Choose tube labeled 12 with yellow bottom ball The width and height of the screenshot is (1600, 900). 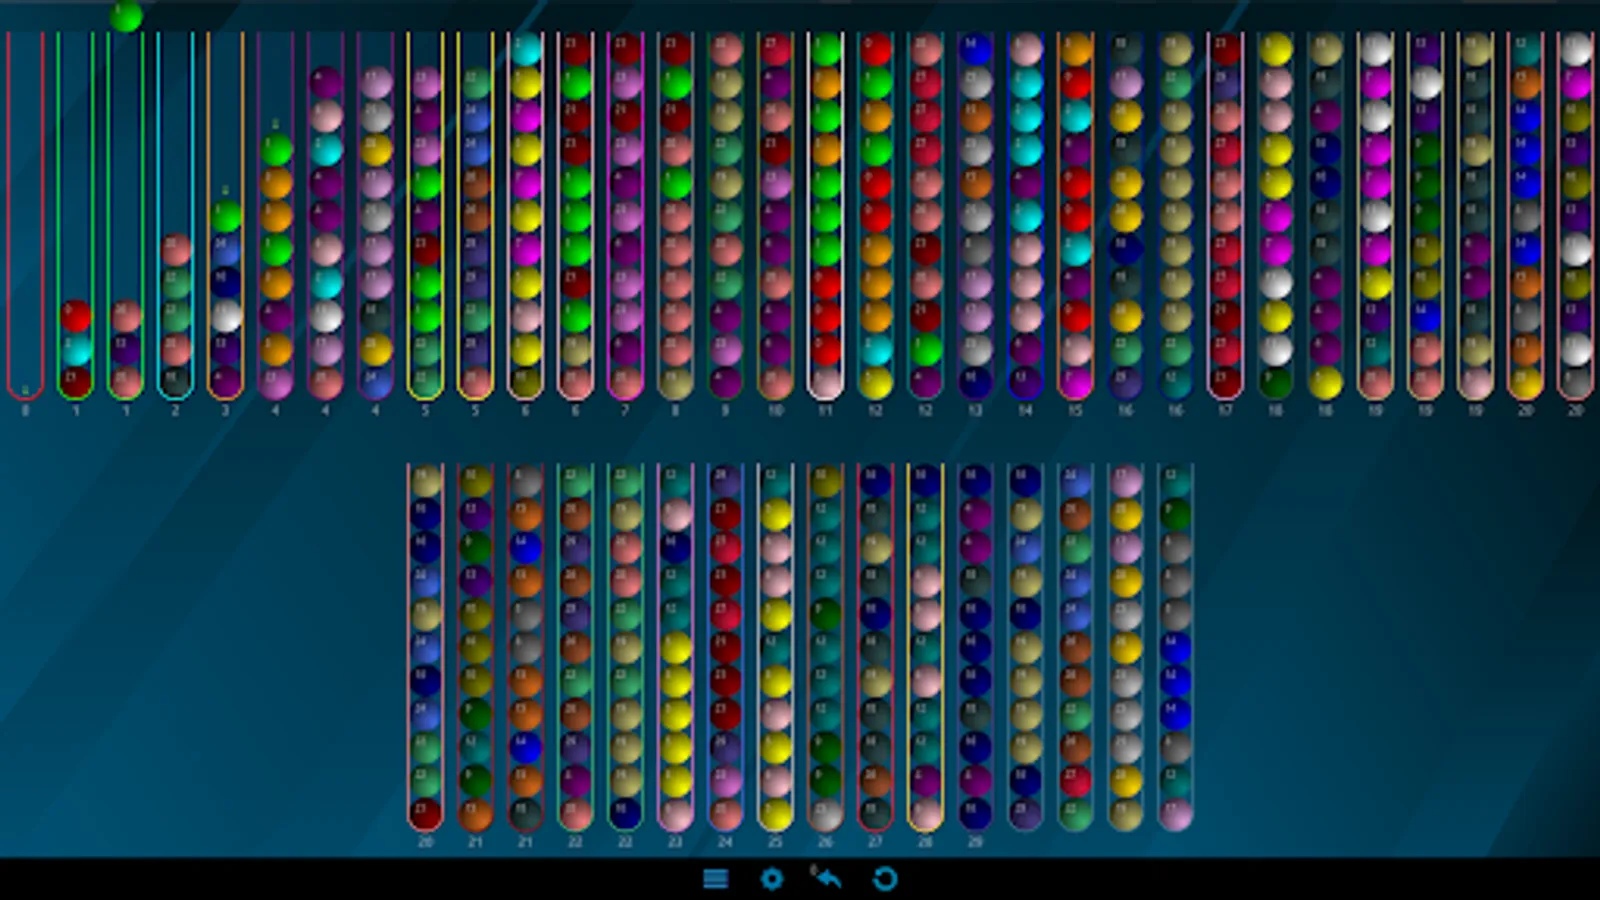[876, 216]
